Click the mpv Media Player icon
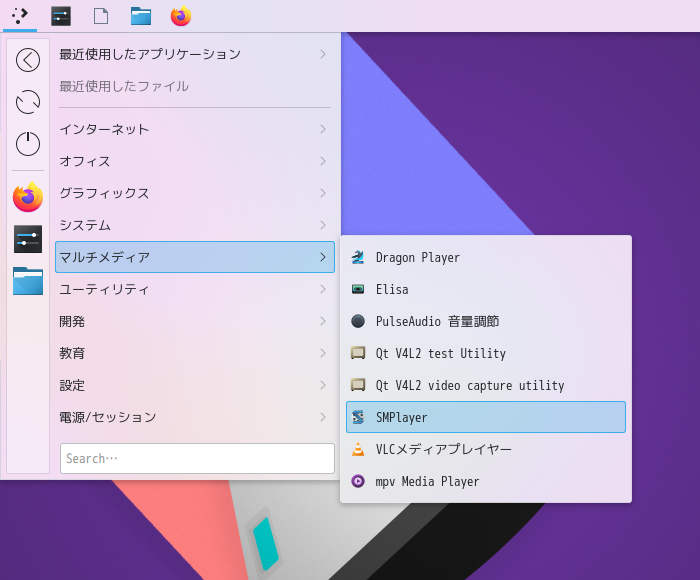Screen dimensions: 700x580 pyautogui.click(x=358, y=481)
